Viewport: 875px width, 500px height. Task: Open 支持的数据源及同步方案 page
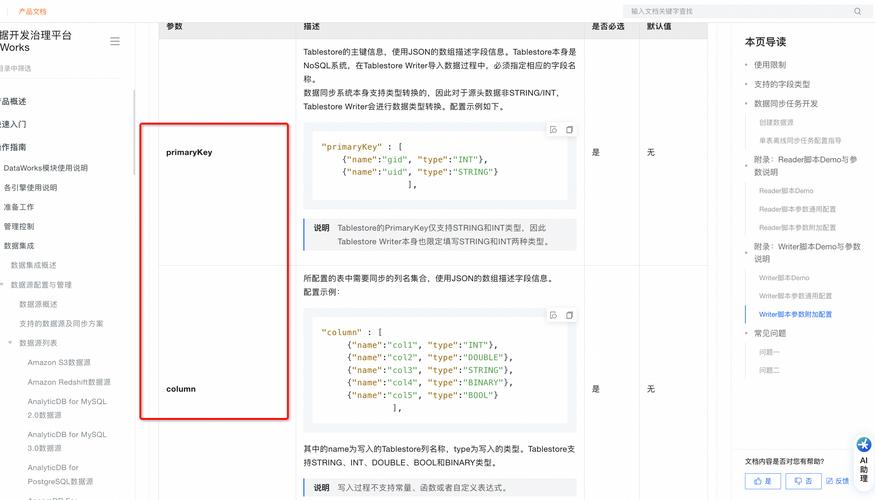[61, 324]
